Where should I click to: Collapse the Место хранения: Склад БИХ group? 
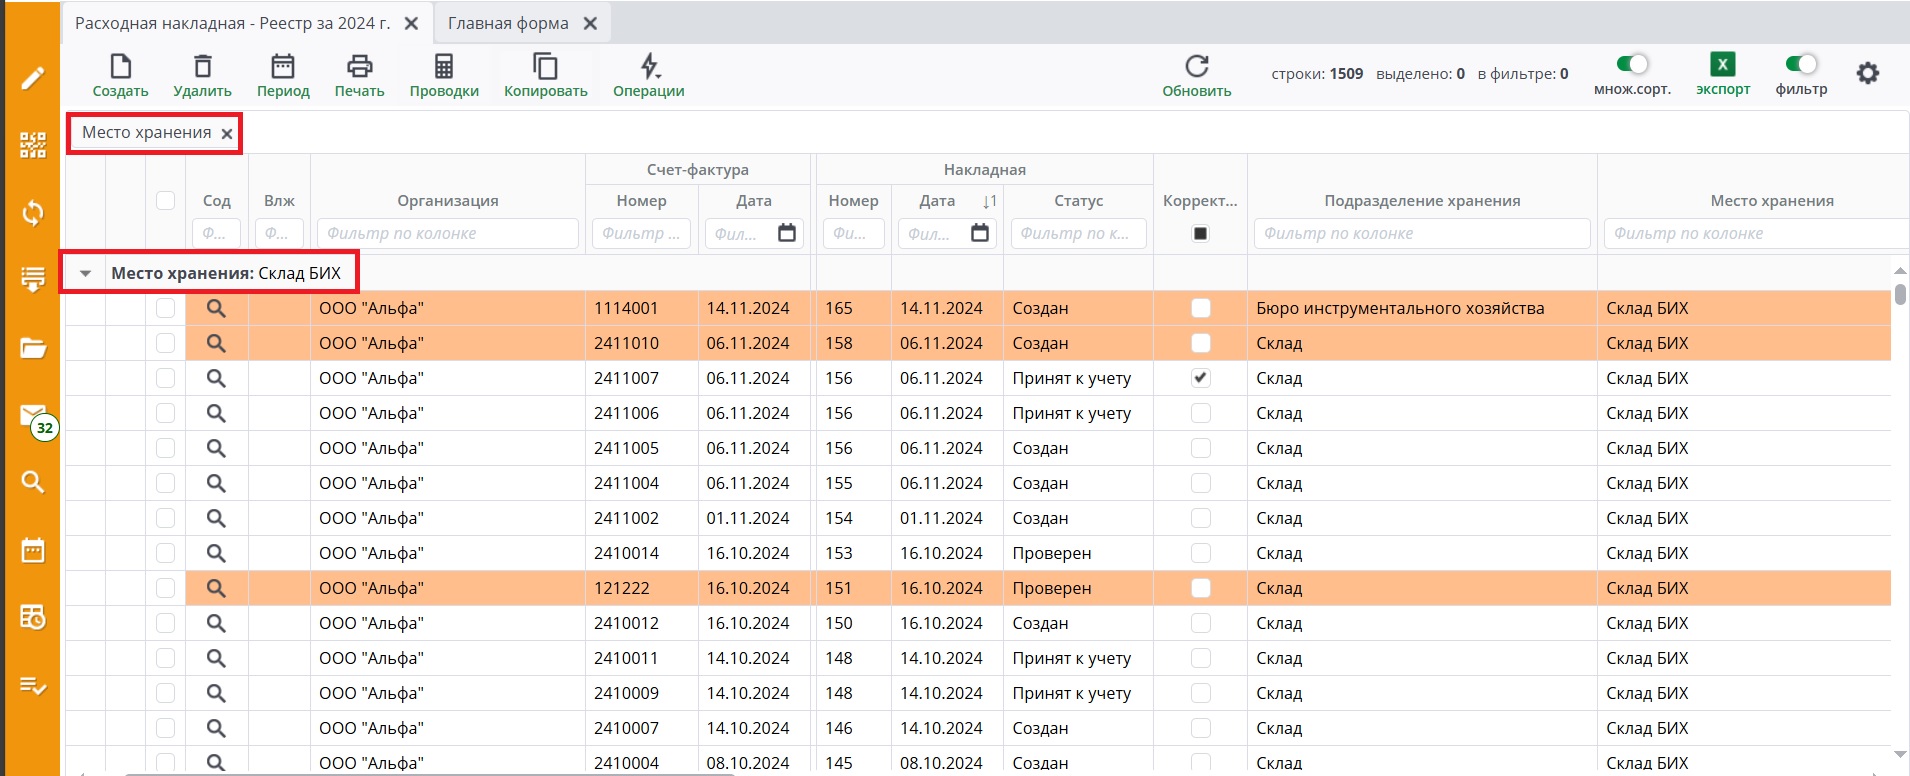click(x=86, y=273)
